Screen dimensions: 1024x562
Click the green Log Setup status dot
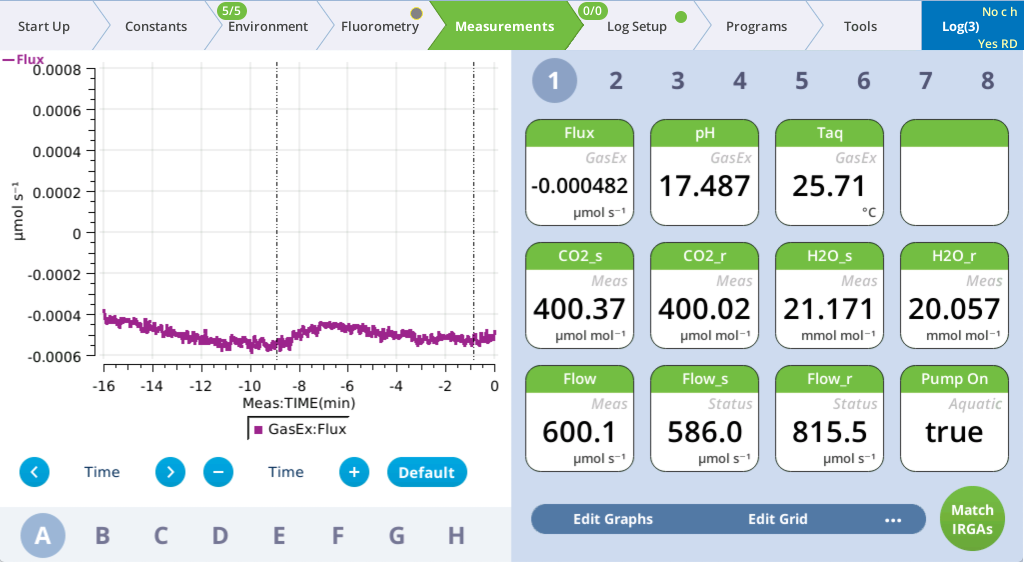681,17
